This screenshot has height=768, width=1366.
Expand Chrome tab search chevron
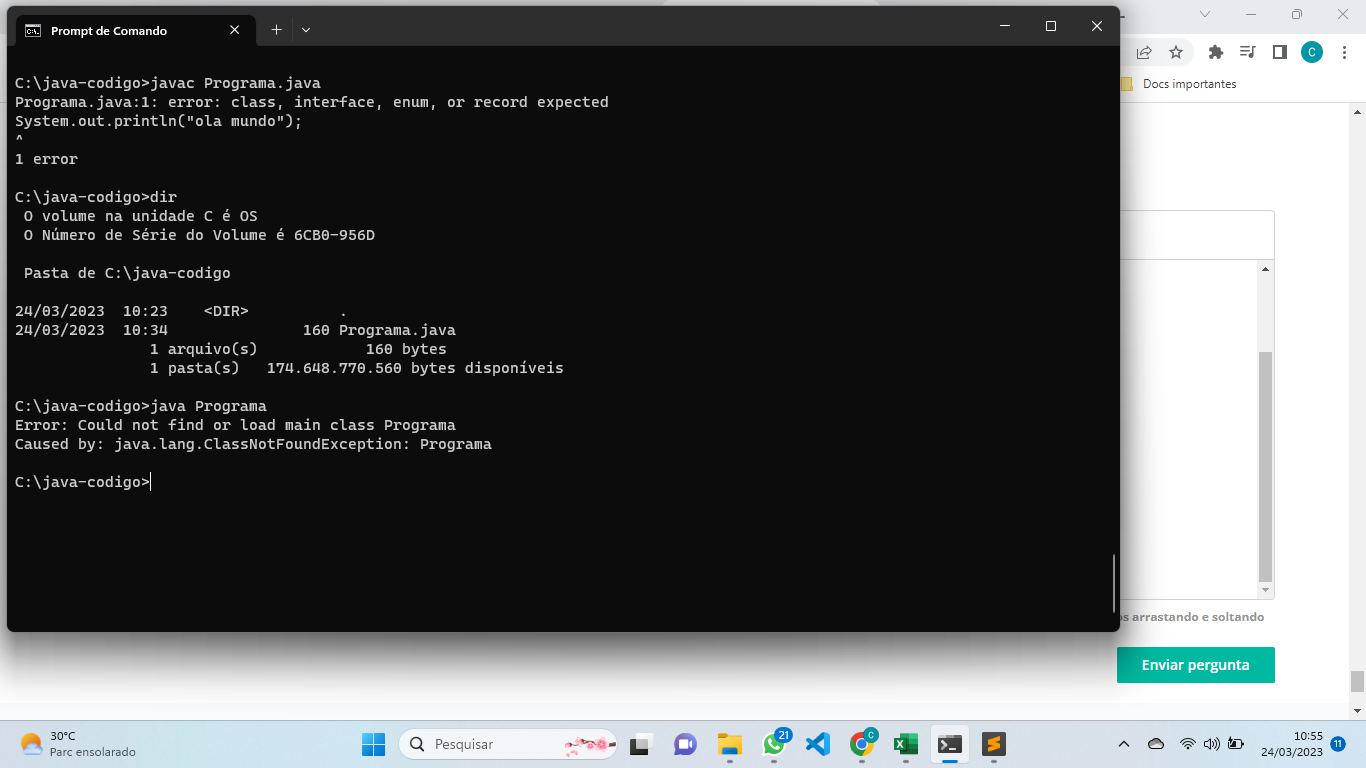click(1205, 14)
